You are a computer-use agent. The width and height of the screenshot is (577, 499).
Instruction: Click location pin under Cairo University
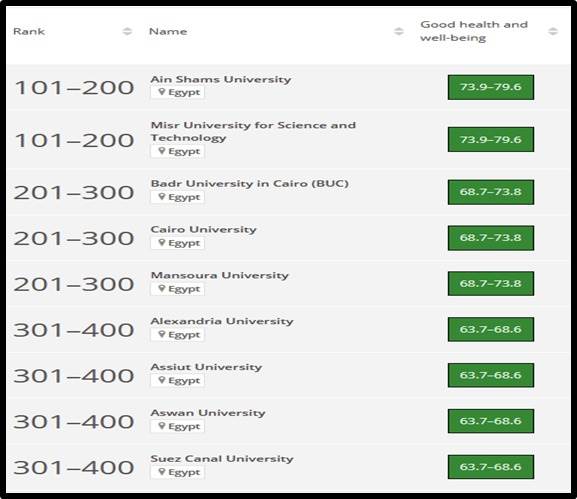(x=162, y=243)
